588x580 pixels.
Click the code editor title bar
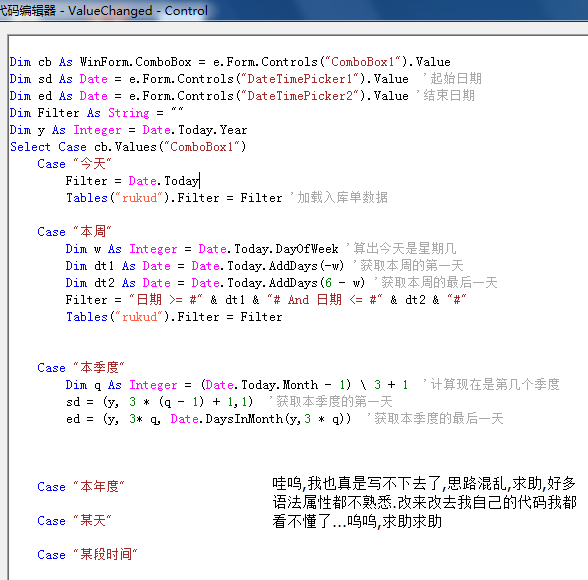(294, 10)
